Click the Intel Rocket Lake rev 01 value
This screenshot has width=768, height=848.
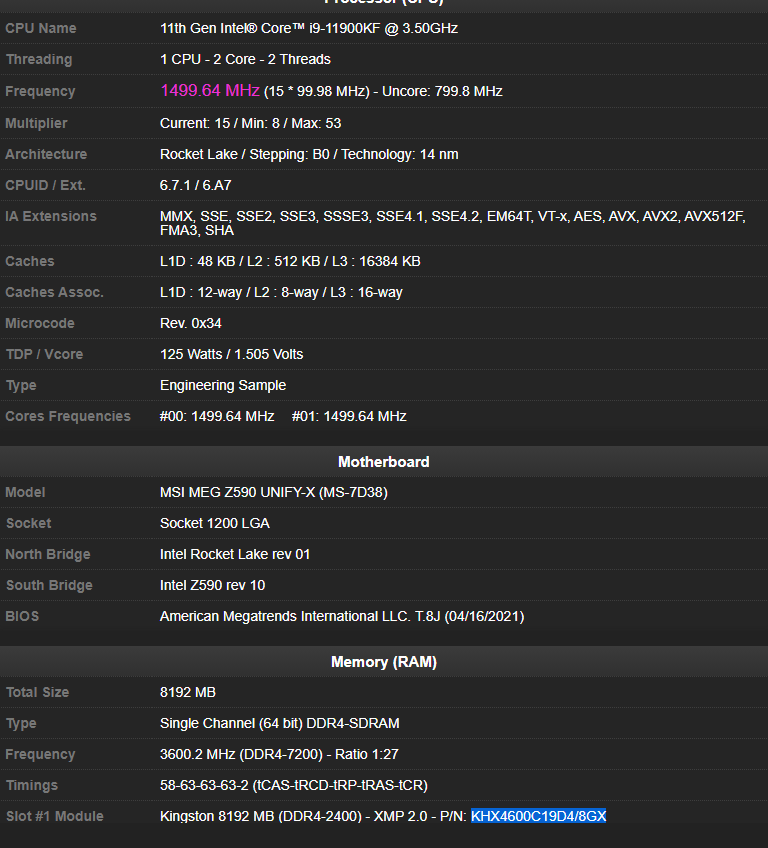pyautogui.click(x=235, y=554)
